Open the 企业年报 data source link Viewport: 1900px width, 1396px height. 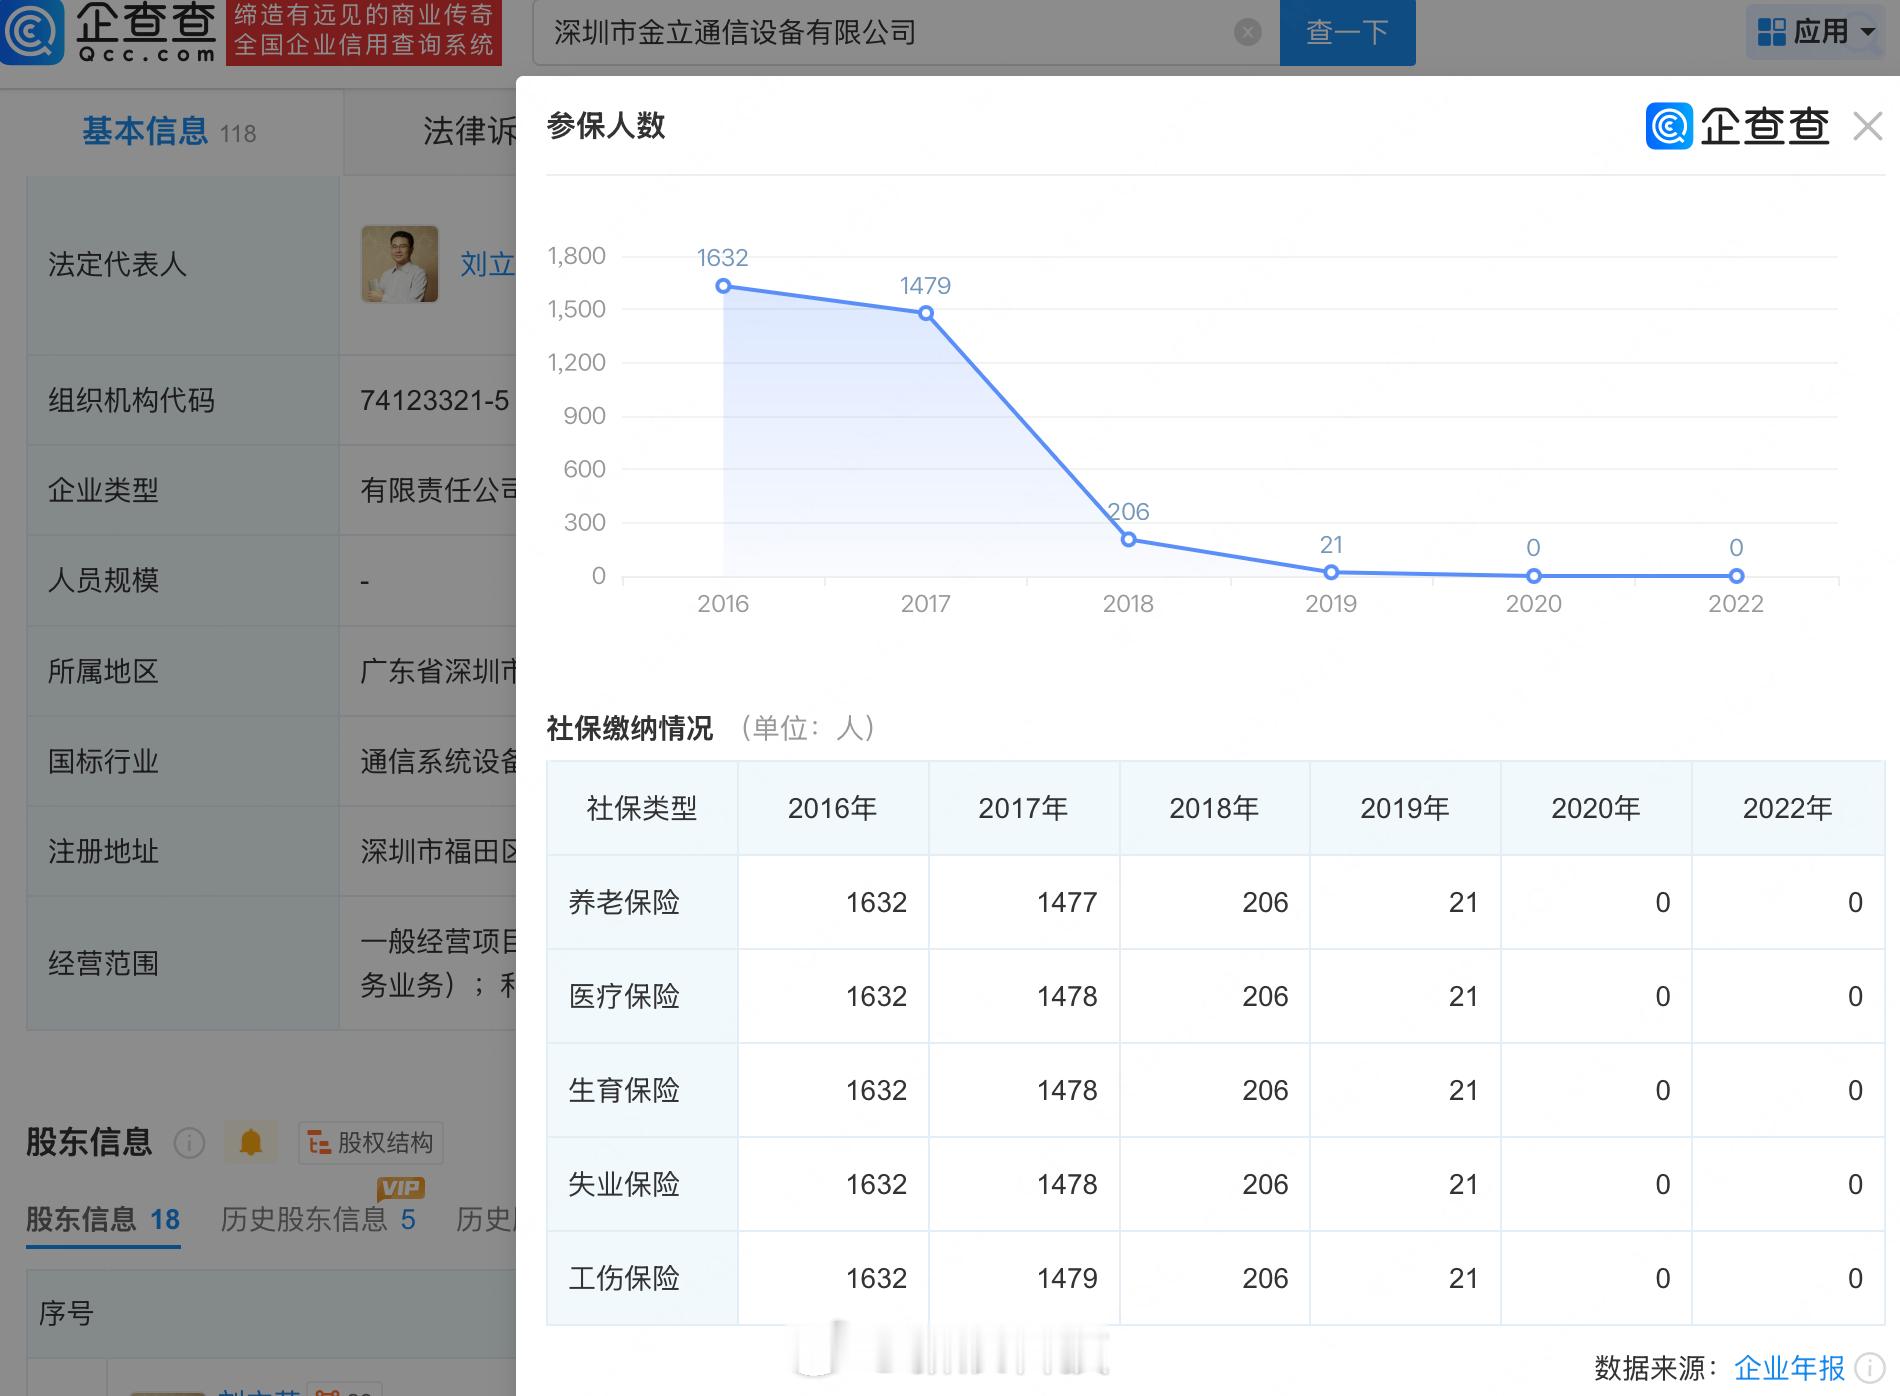tap(1788, 1367)
